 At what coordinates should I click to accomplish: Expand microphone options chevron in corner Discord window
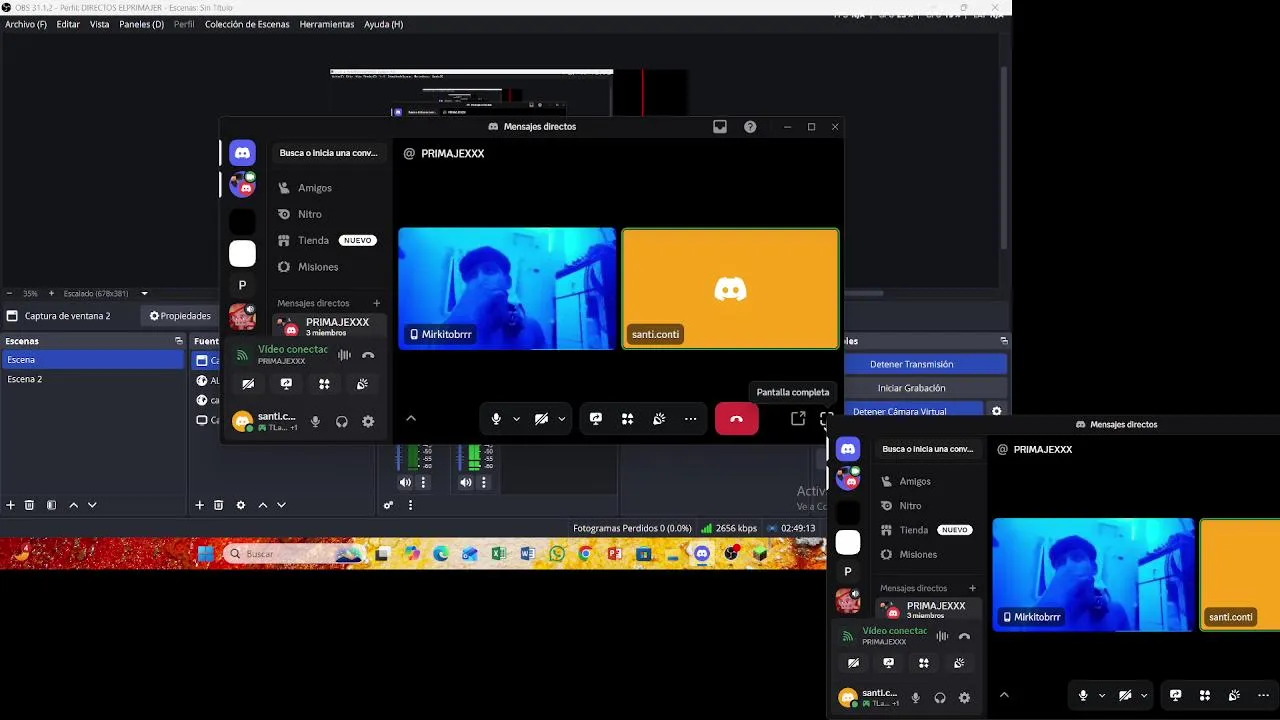[1102, 695]
